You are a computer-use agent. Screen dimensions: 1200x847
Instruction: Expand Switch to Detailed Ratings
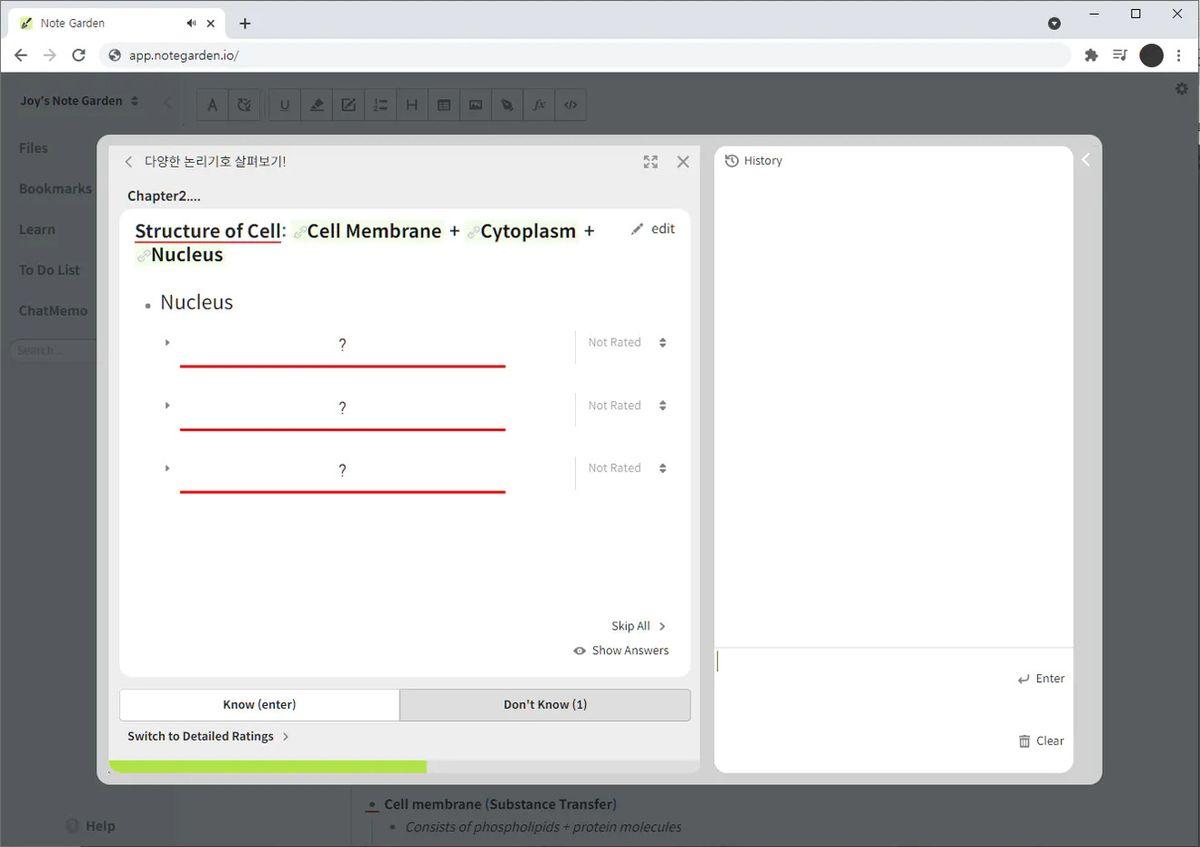[208, 736]
